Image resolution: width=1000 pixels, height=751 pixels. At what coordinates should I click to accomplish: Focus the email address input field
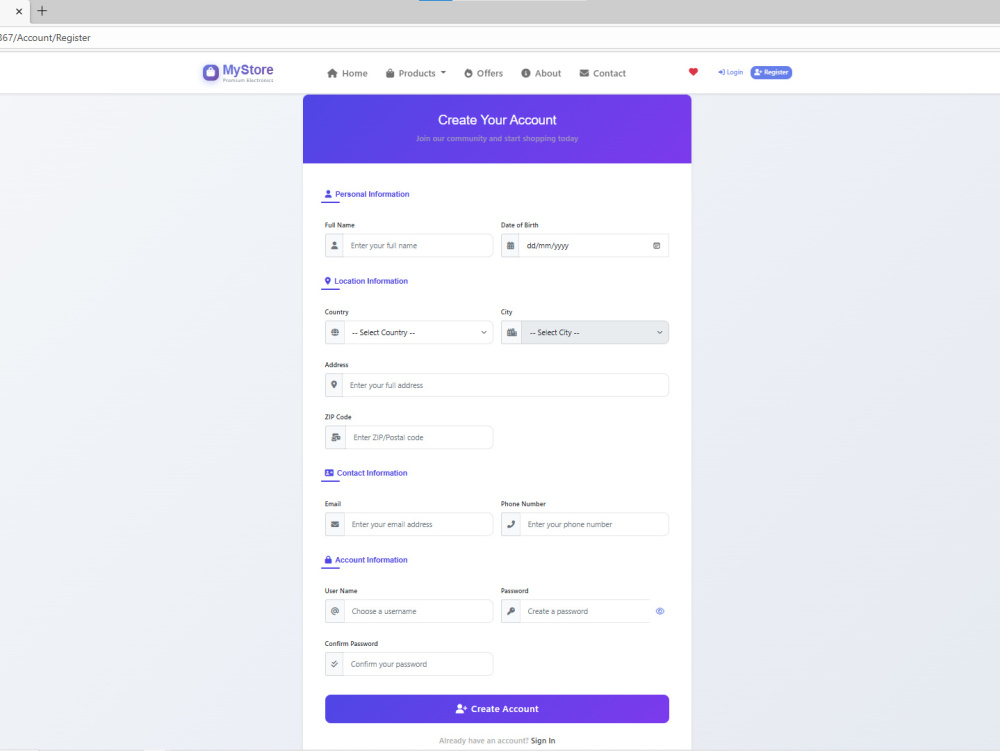[x=418, y=524]
